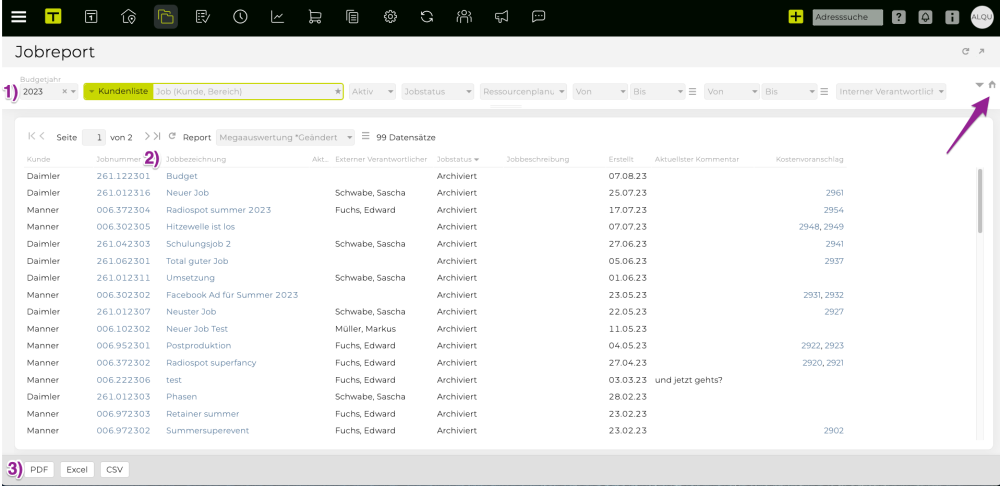The height and width of the screenshot is (486, 1000).
Task: Click the vertical scrollbar of the job table
Action: 980,201
